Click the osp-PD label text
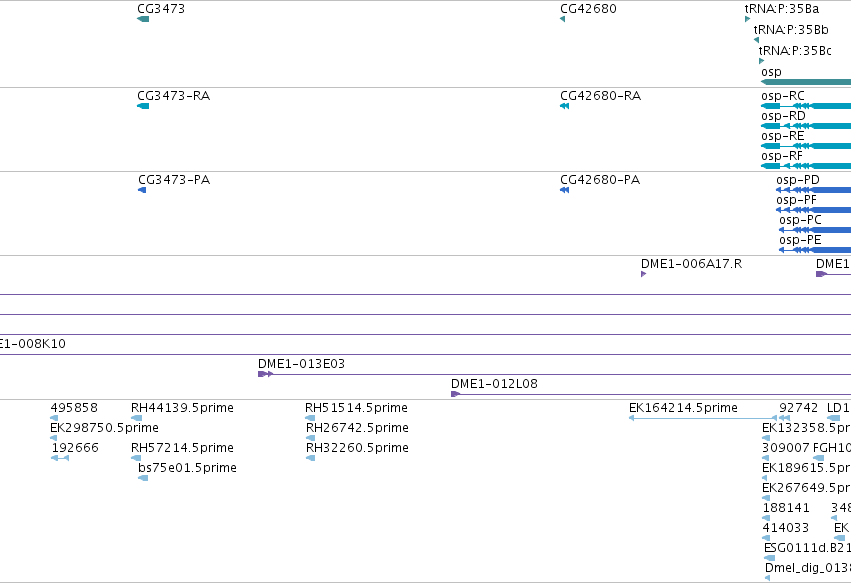The height and width of the screenshot is (583, 851). pos(798,180)
